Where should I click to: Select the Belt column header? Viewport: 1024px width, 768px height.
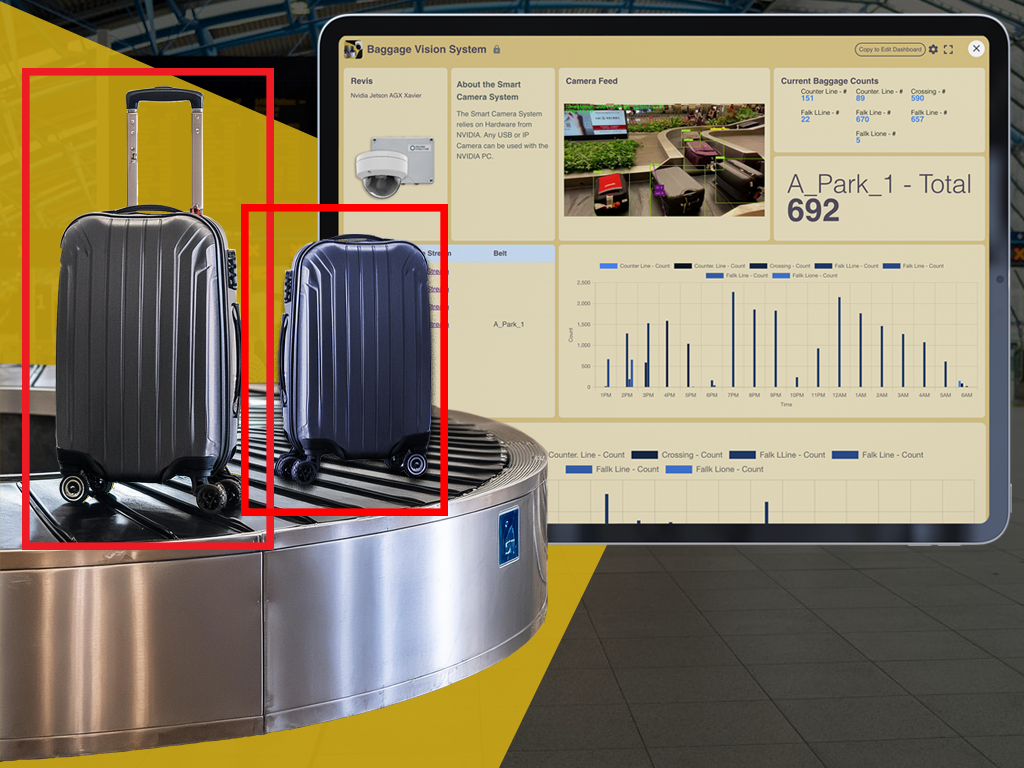[x=500, y=253]
